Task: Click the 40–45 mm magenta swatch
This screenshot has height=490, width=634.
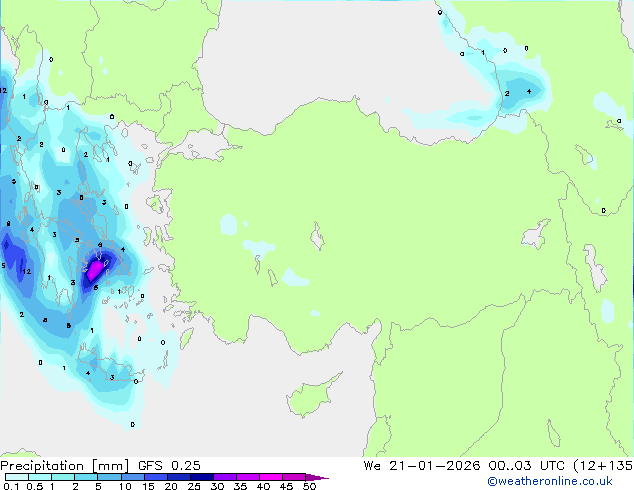Action: pyautogui.click(x=271, y=477)
